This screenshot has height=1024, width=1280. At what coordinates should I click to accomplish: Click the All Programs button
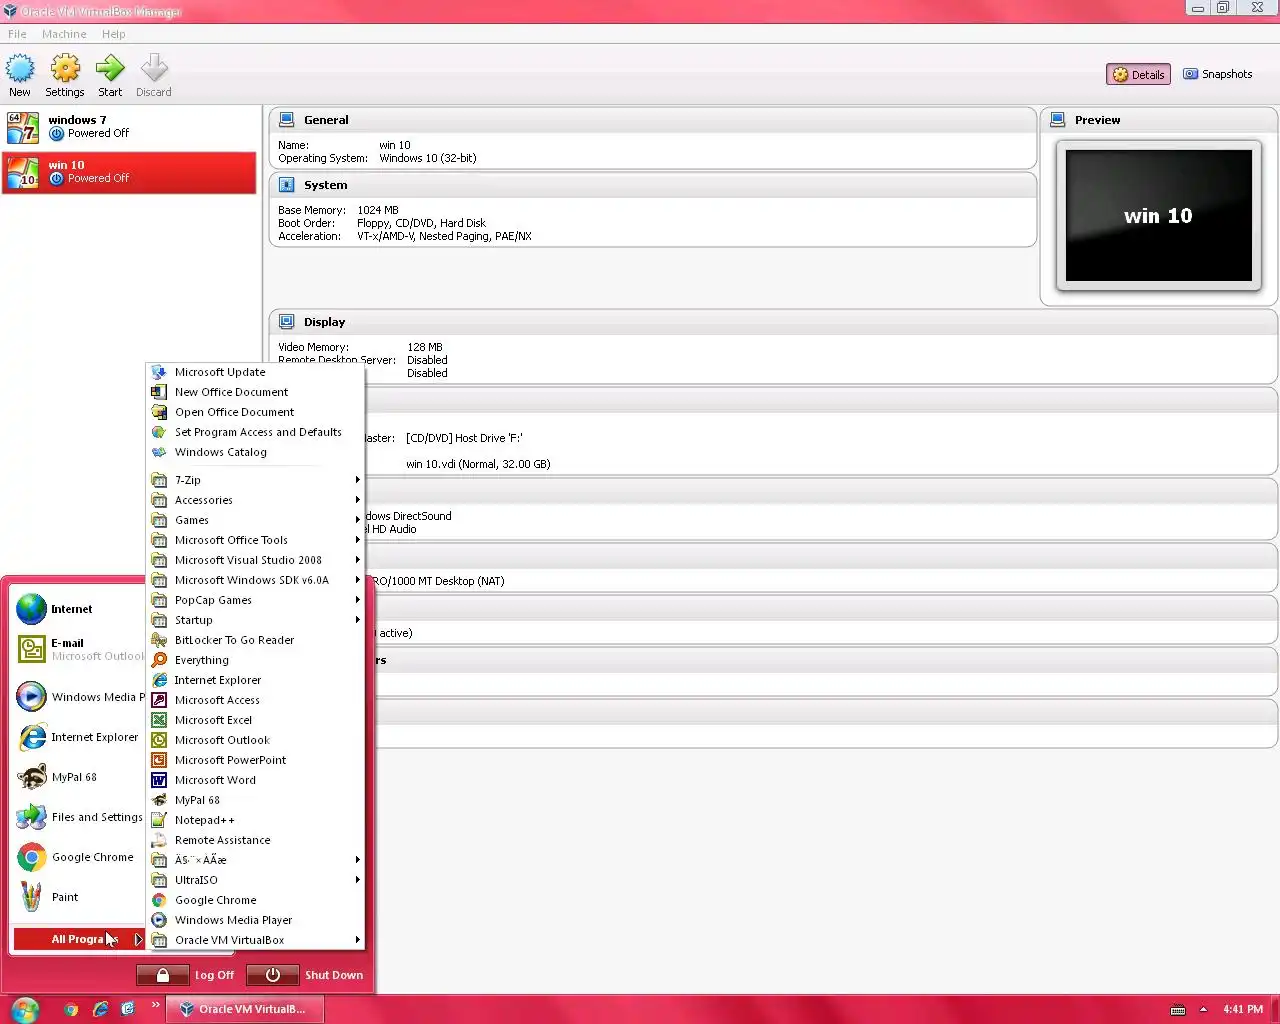point(79,939)
